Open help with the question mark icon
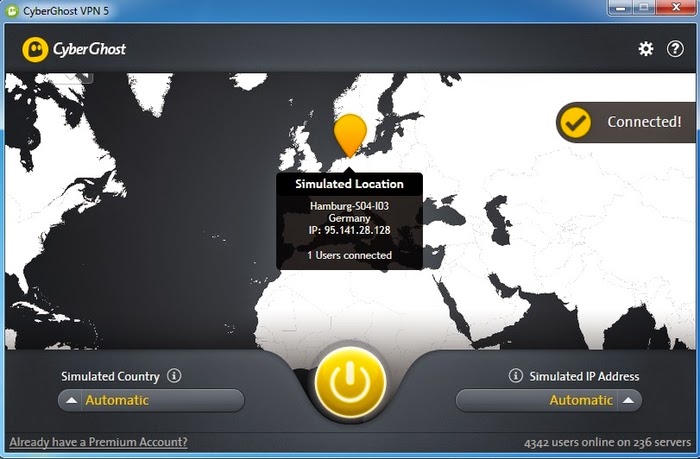The width and height of the screenshot is (700, 459). [675, 49]
